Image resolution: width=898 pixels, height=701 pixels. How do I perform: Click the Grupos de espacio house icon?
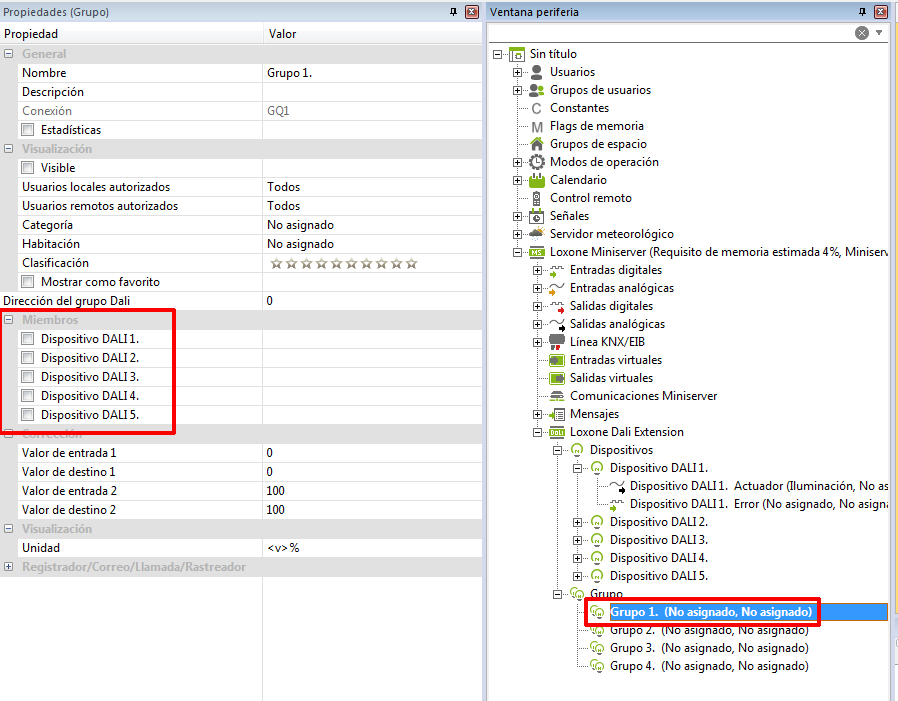click(x=537, y=144)
